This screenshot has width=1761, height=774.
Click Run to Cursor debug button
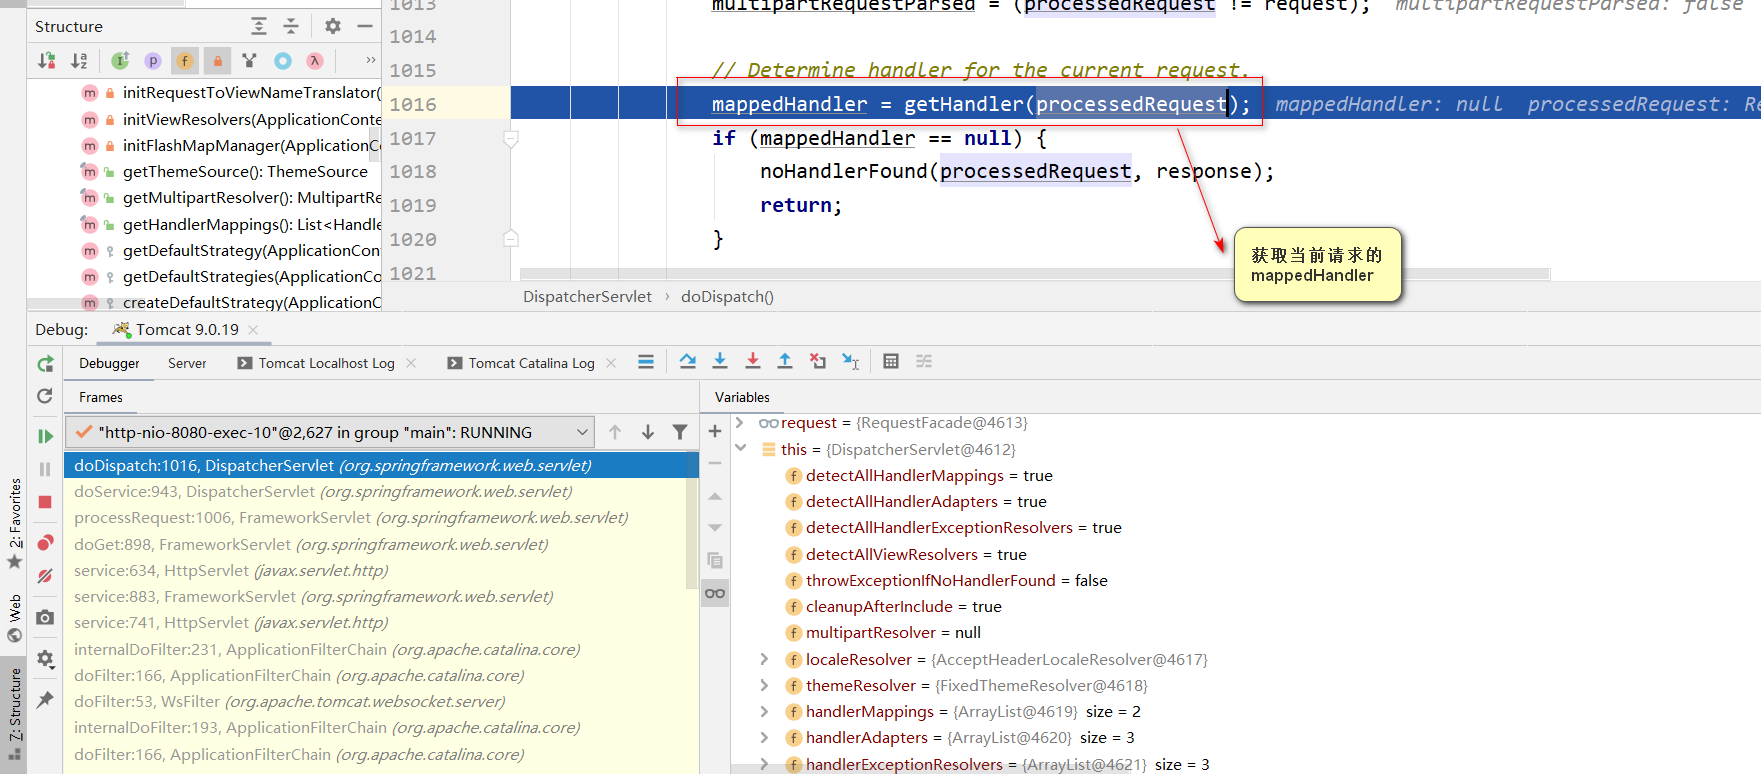pyautogui.click(x=850, y=362)
